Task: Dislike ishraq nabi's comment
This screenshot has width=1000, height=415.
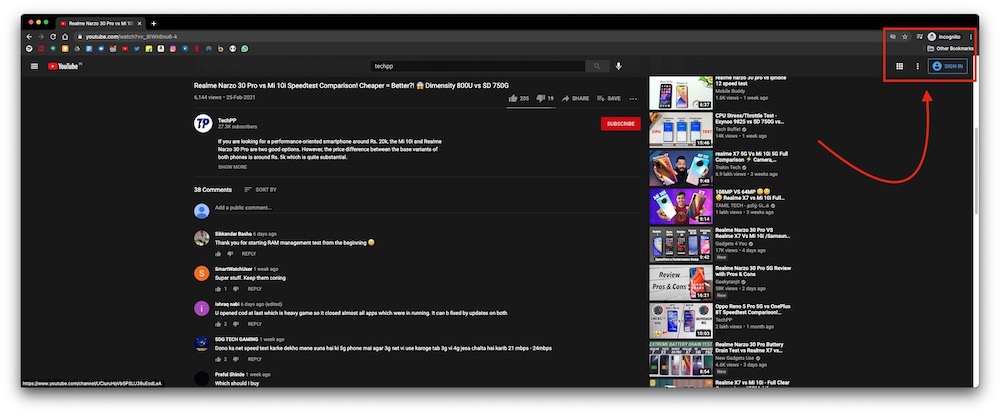Action: coord(236,324)
